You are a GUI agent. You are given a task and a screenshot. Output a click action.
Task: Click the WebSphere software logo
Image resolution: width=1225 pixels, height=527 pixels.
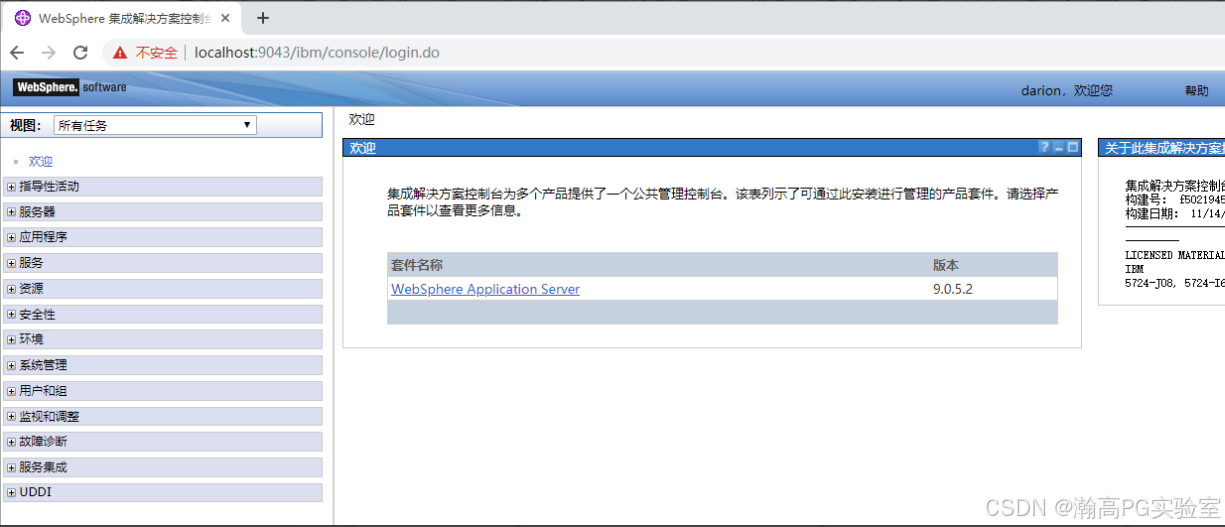click(70, 88)
